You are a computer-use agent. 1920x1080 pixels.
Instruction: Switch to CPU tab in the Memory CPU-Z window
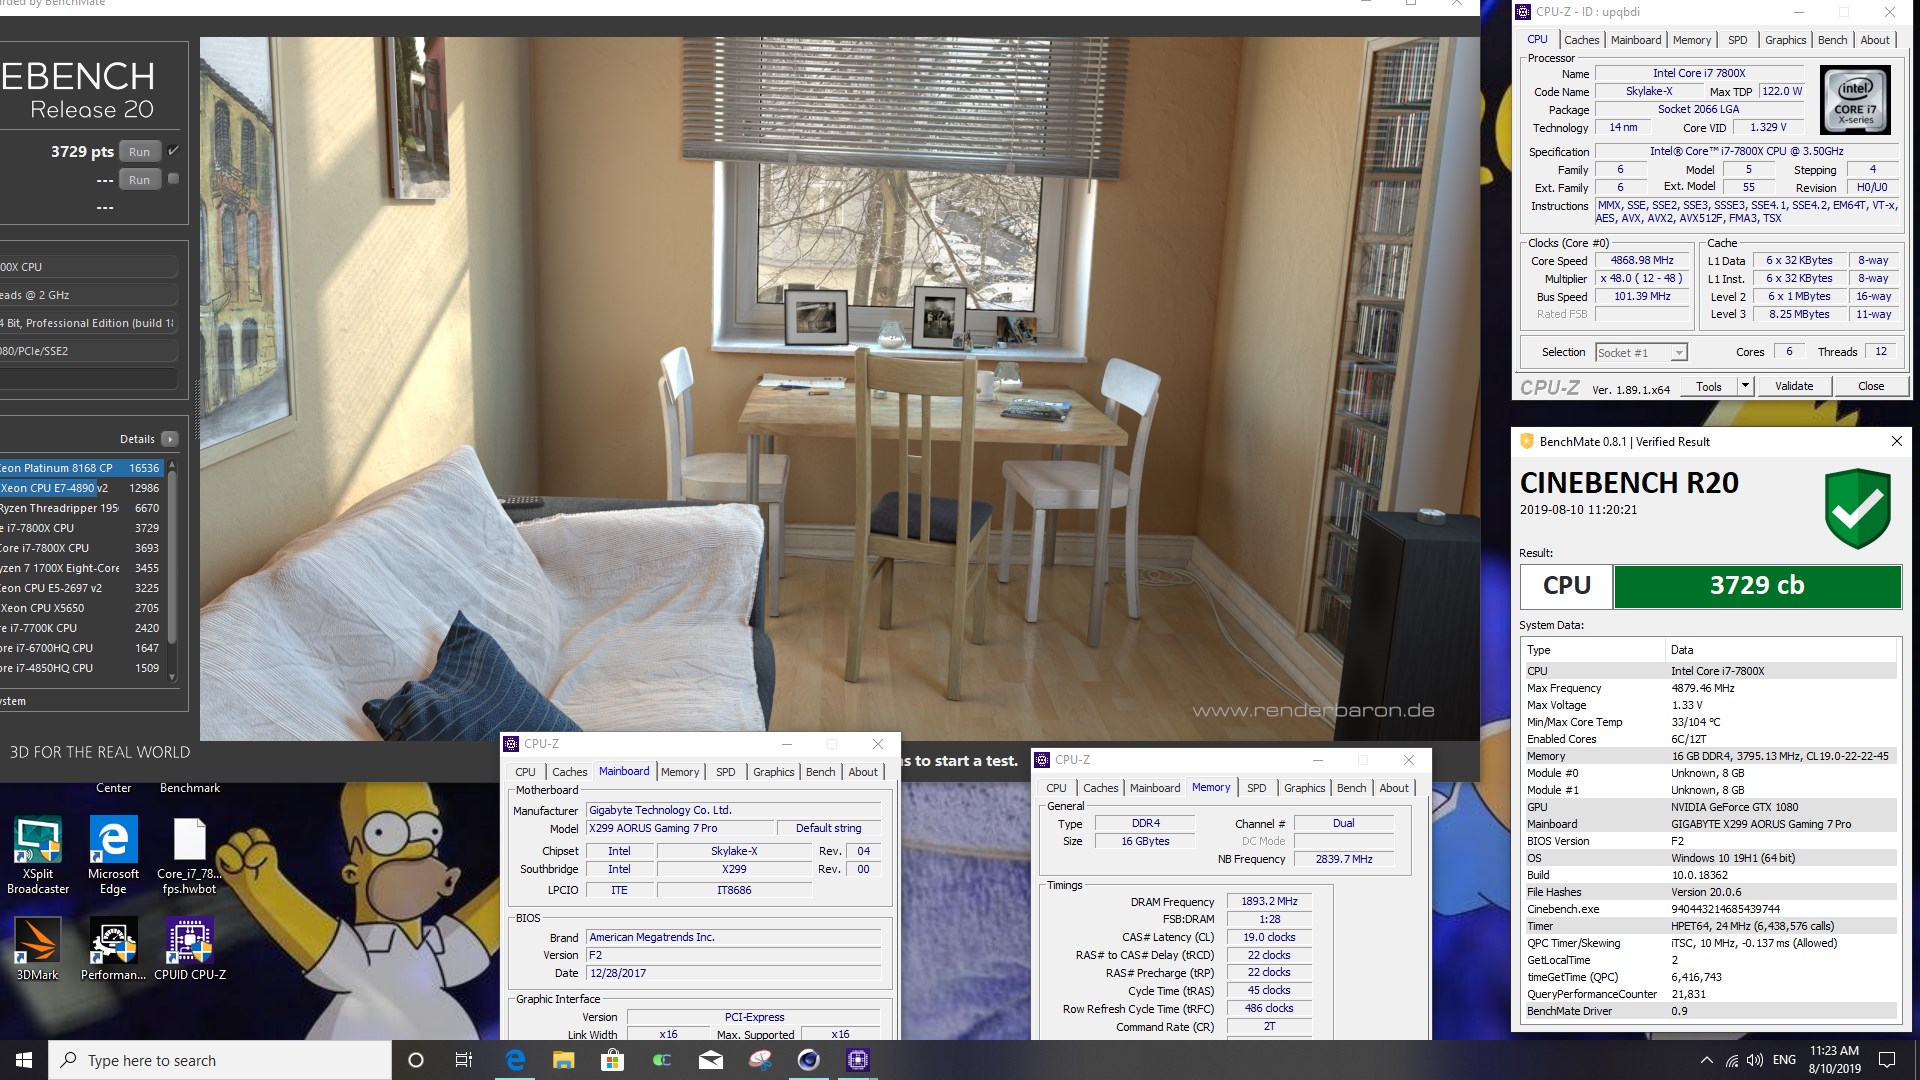(1056, 788)
